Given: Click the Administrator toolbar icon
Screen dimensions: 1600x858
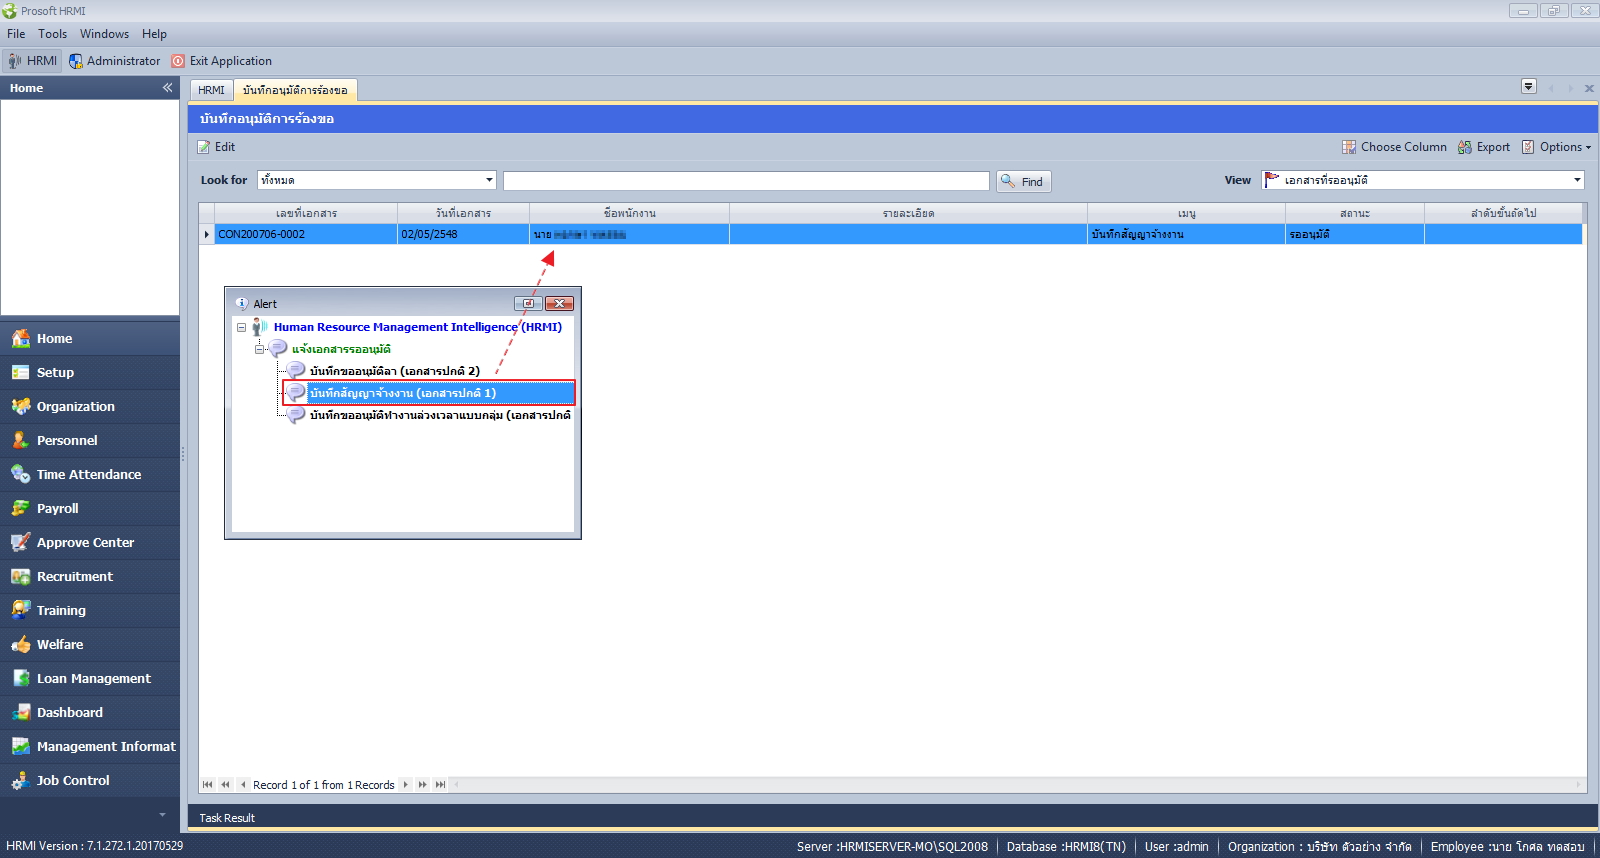Looking at the screenshot, I should click(x=76, y=61).
